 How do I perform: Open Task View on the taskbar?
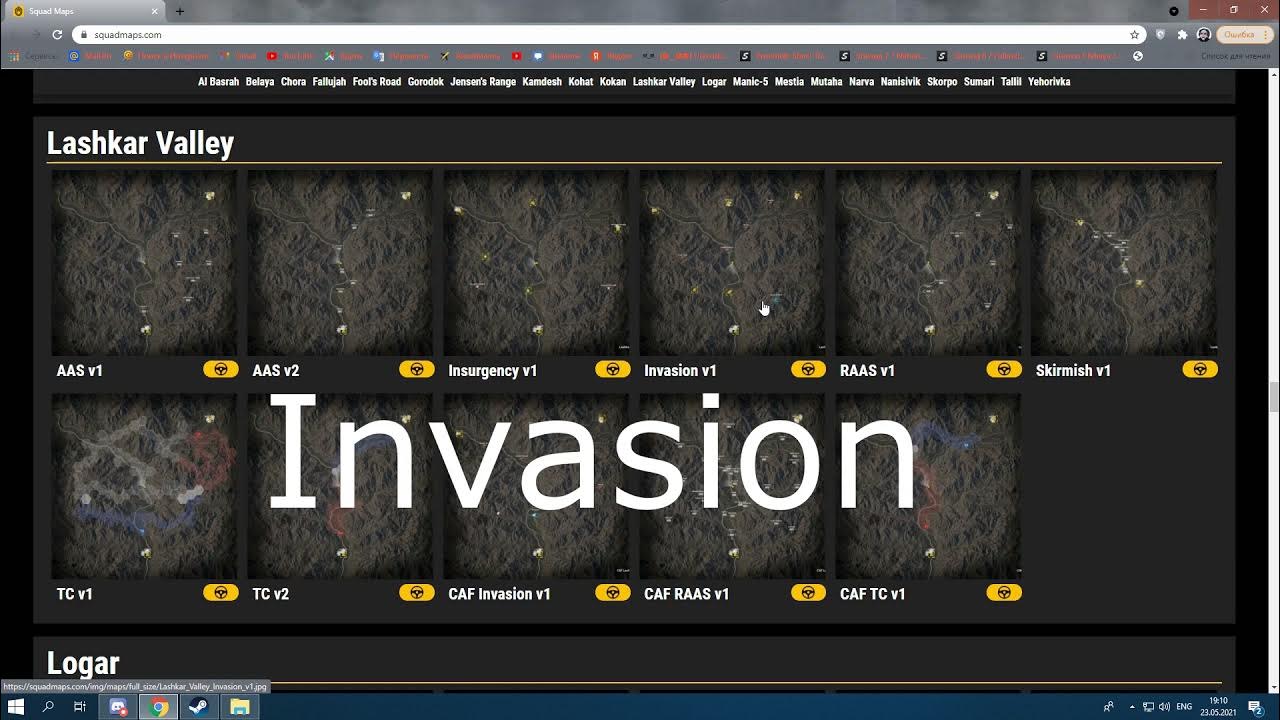[80, 707]
